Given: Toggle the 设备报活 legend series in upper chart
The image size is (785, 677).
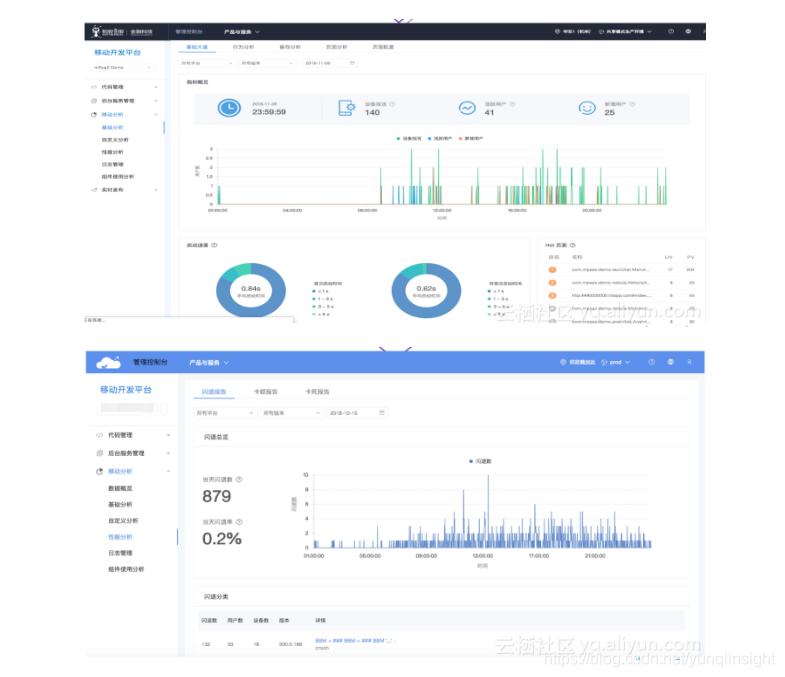Looking at the screenshot, I should click(x=409, y=139).
